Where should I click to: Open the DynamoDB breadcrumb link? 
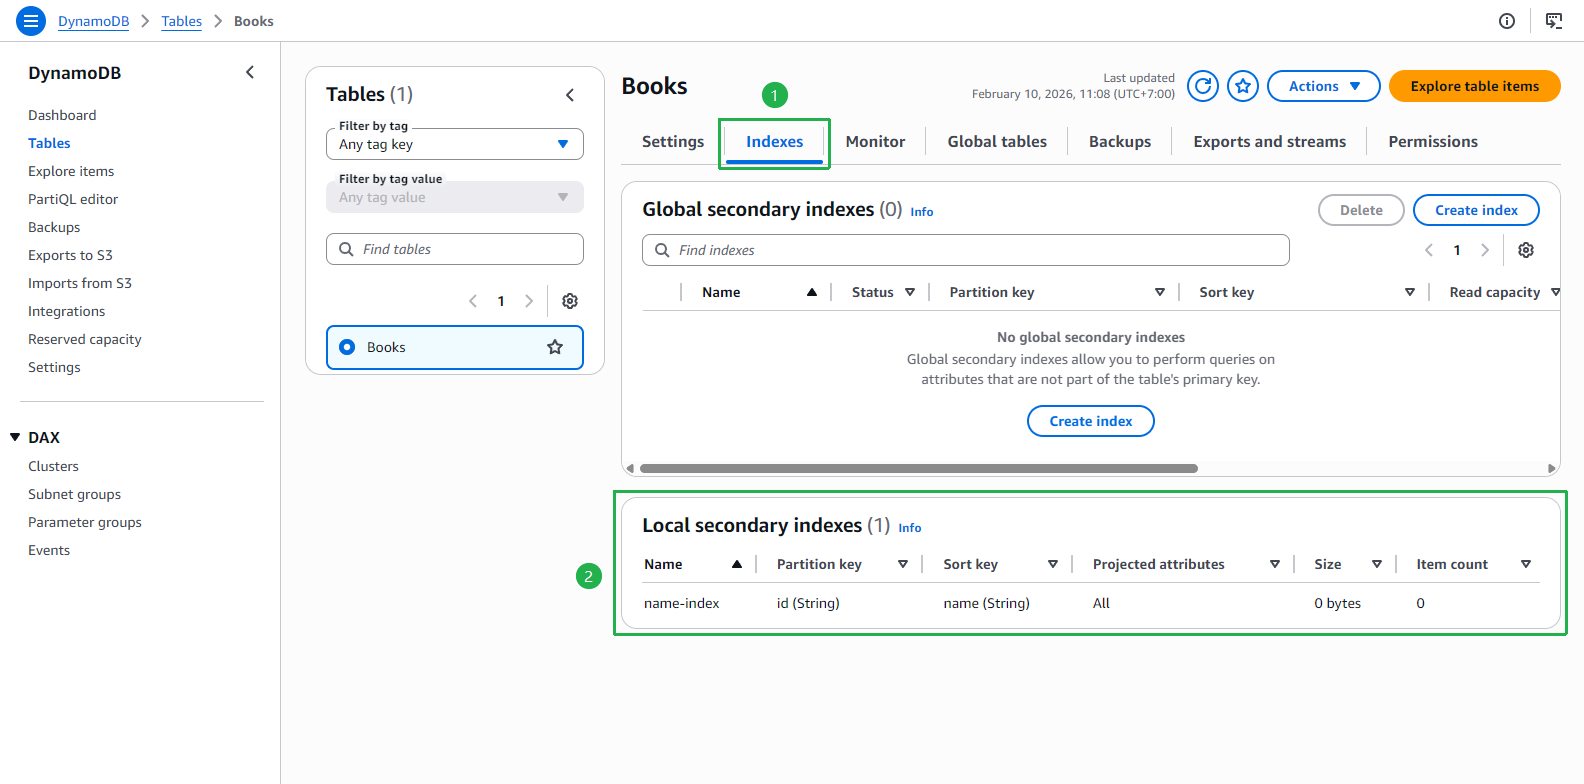coord(93,21)
